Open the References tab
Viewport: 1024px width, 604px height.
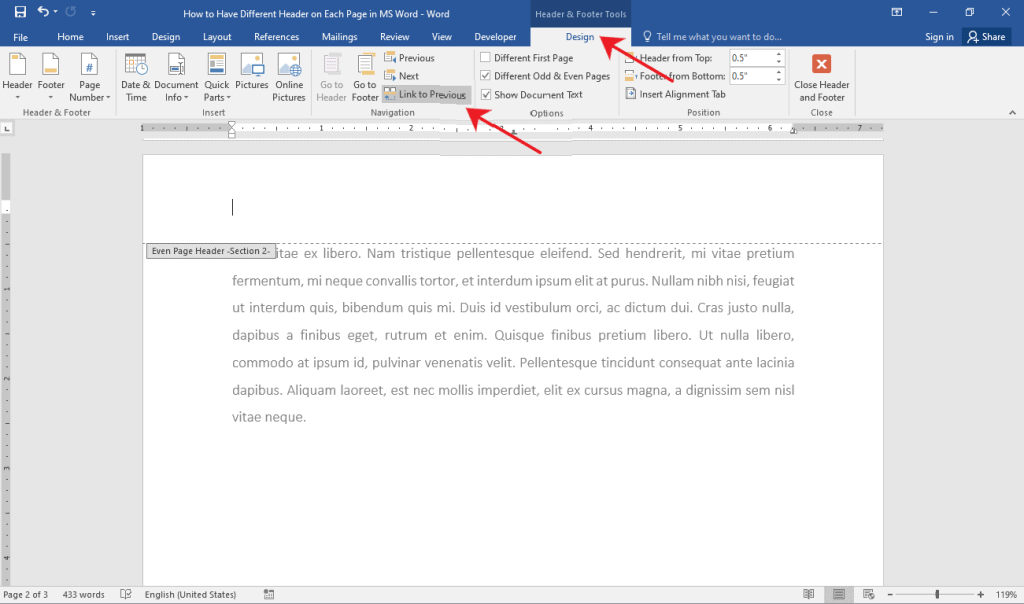click(276, 37)
